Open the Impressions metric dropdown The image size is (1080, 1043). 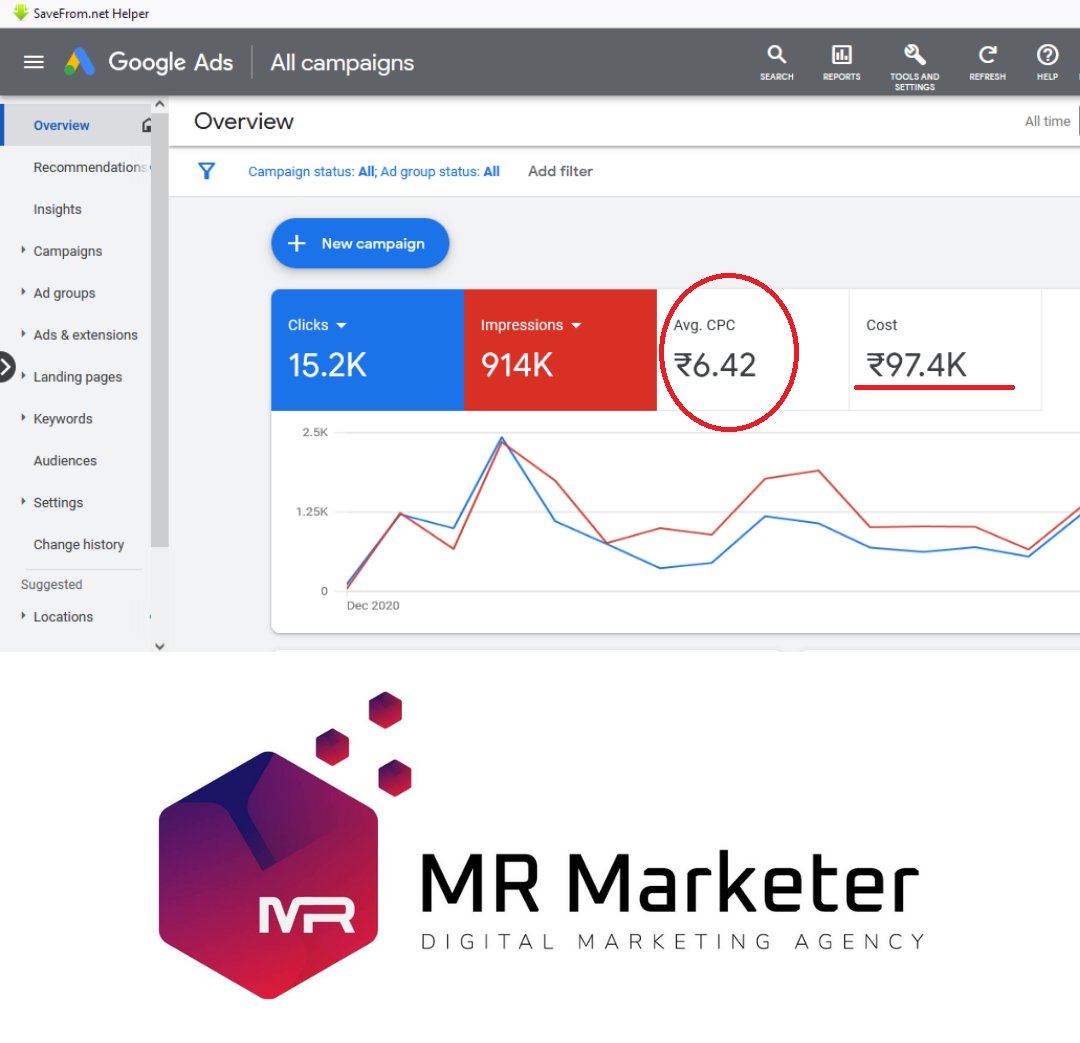click(x=577, y=325)
